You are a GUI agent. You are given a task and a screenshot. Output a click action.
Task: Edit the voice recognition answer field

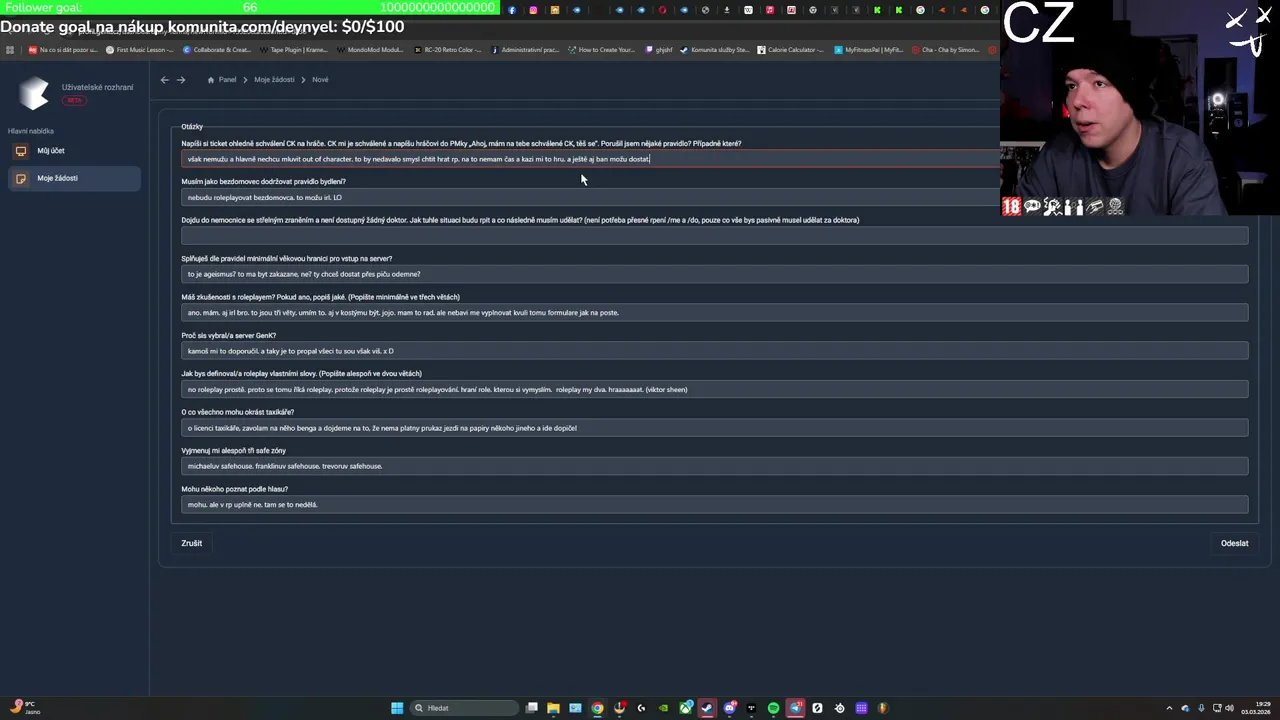click(714, 505)
